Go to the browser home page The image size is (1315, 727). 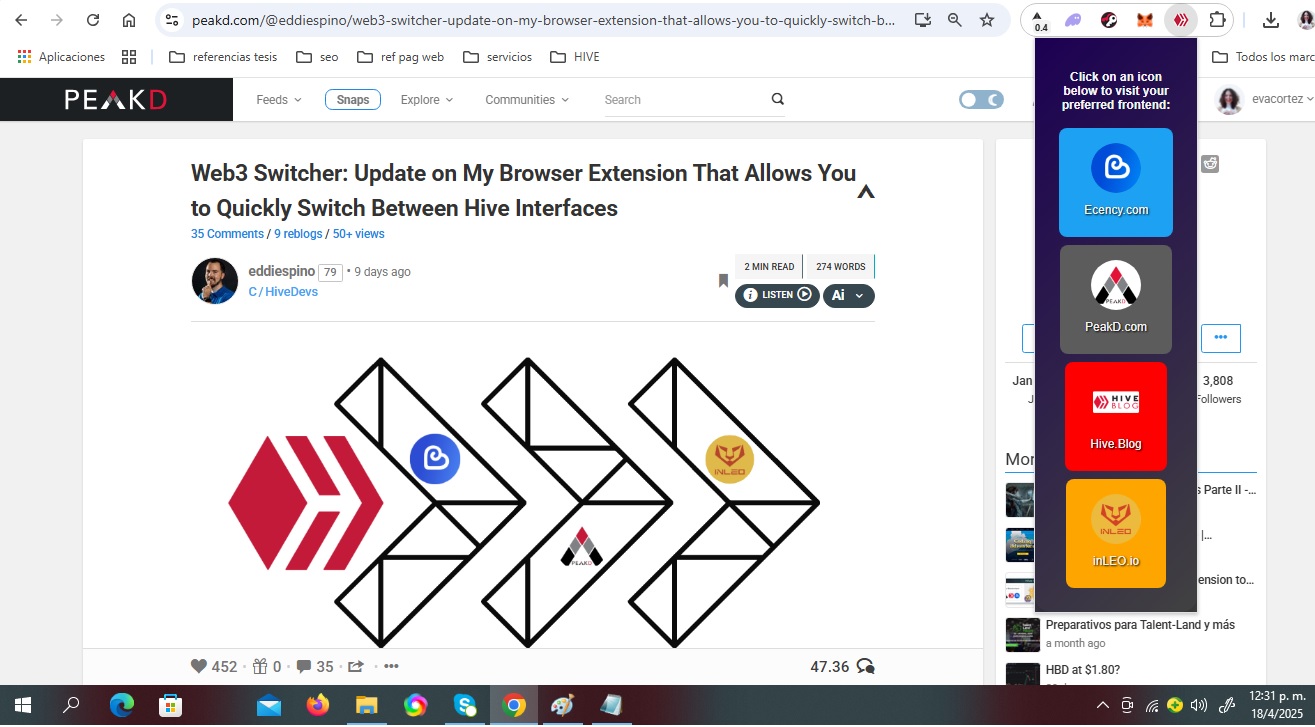point(129,20)
